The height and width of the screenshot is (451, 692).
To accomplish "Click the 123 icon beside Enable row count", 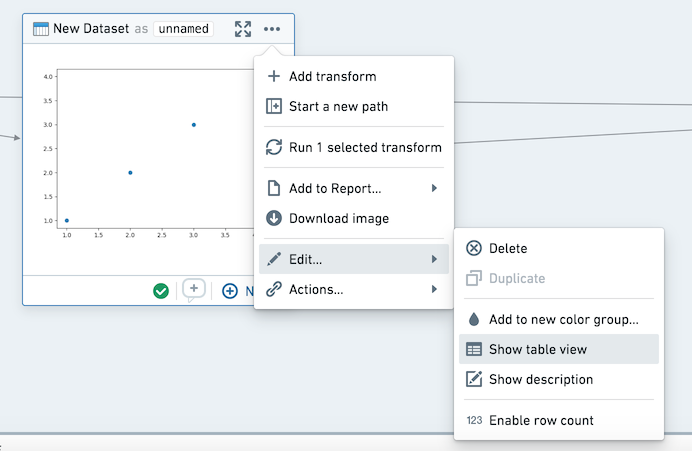I will pyautogui.click(x=474, y=420).
